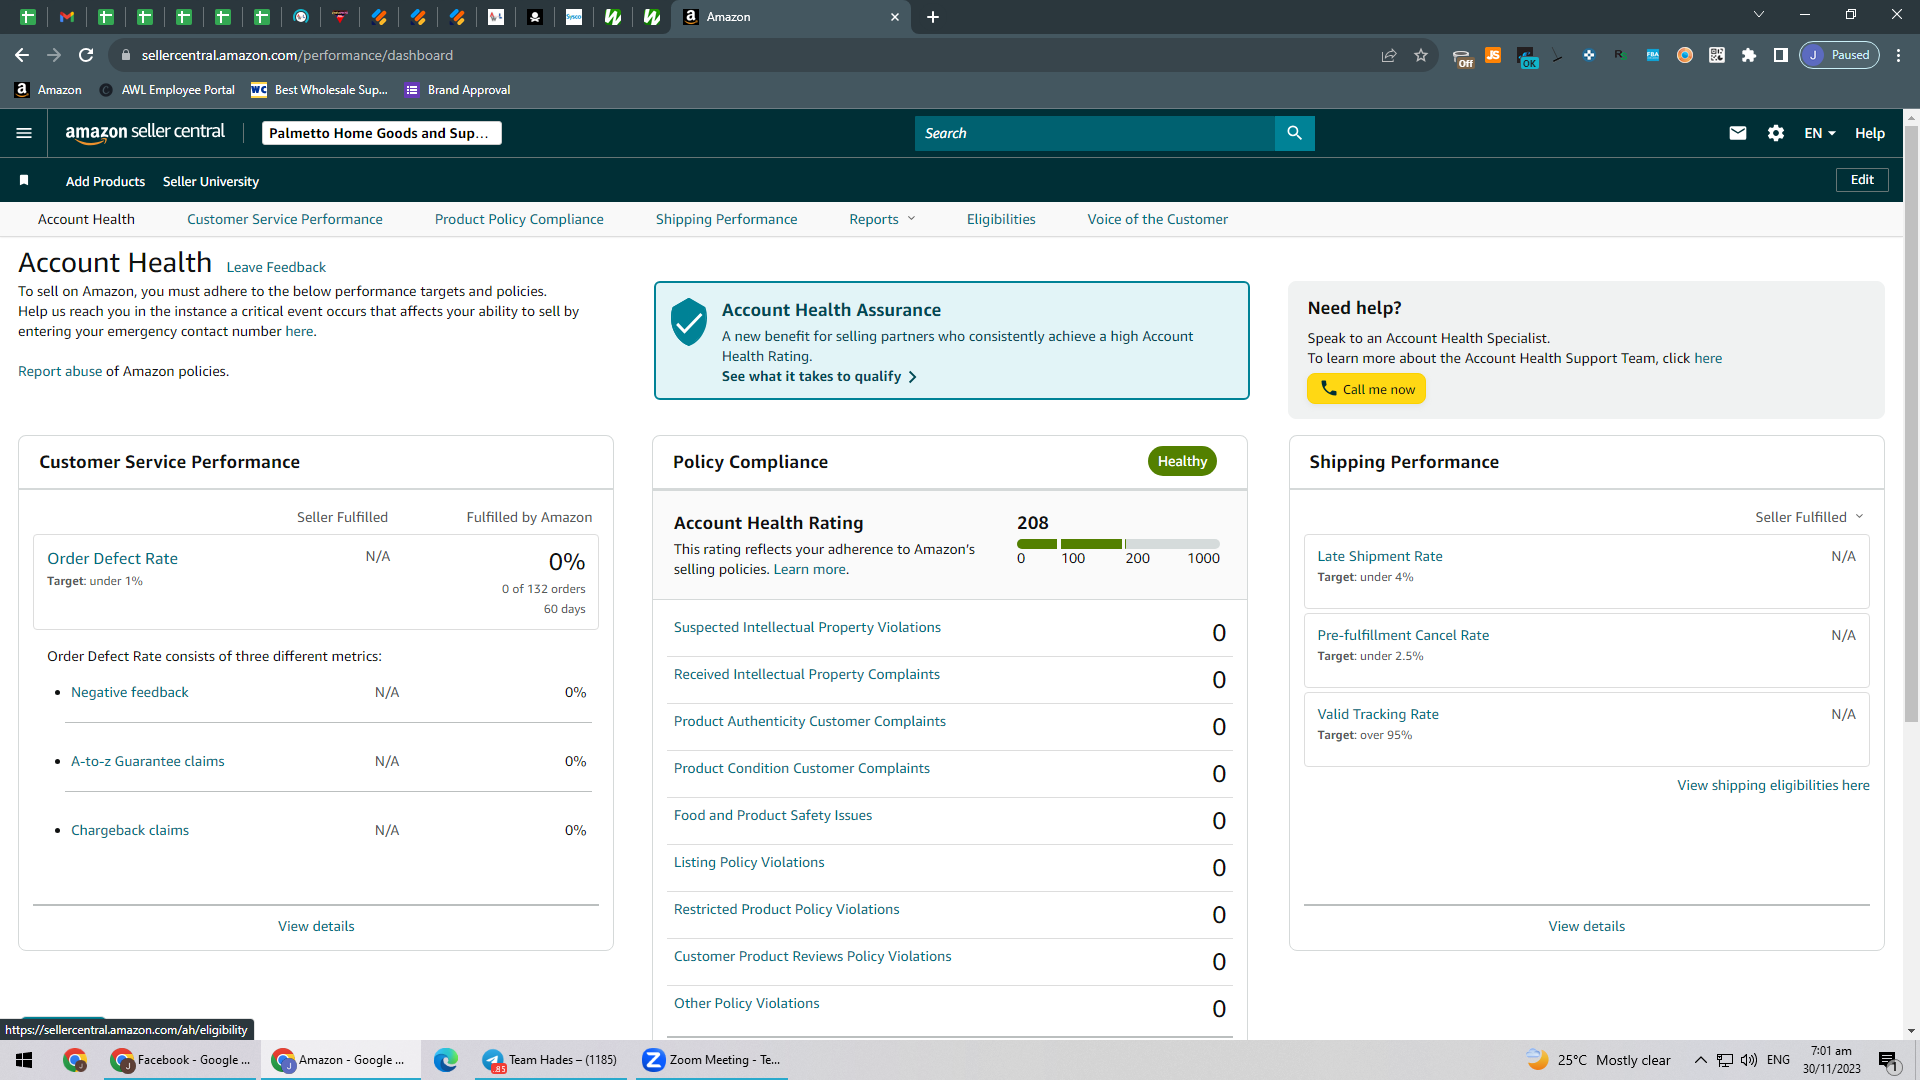The image size is (1920, 1080).
Task: Open Late Shipment Rate link
Action: (x=1380, y=556)
